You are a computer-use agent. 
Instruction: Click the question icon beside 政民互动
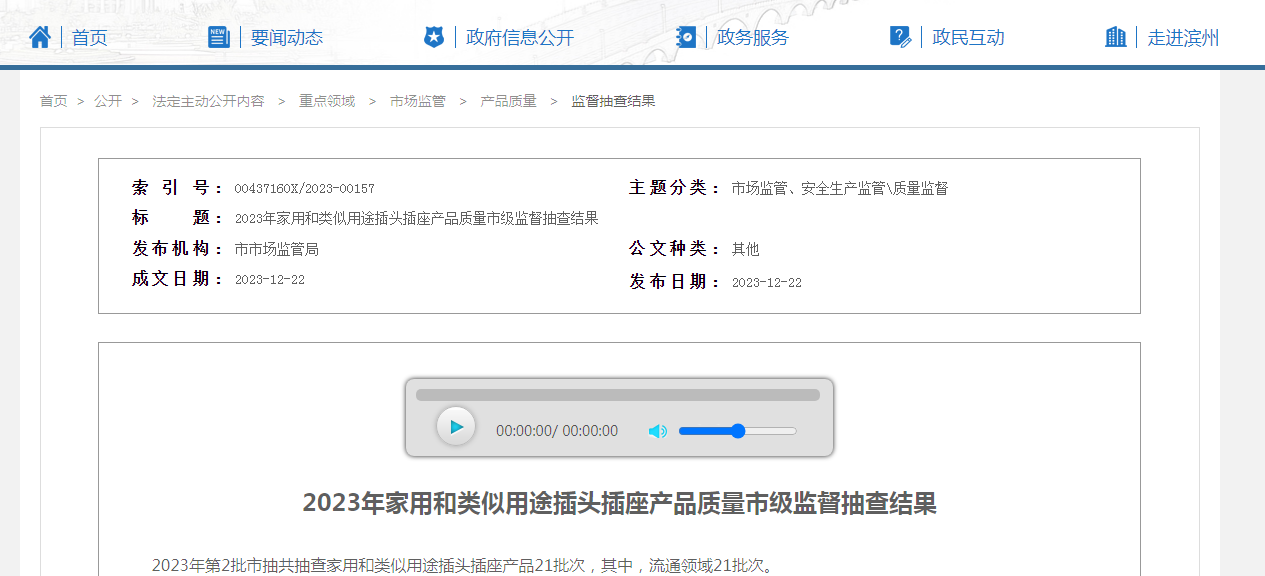pyautogui.click(x=900, y=37)
